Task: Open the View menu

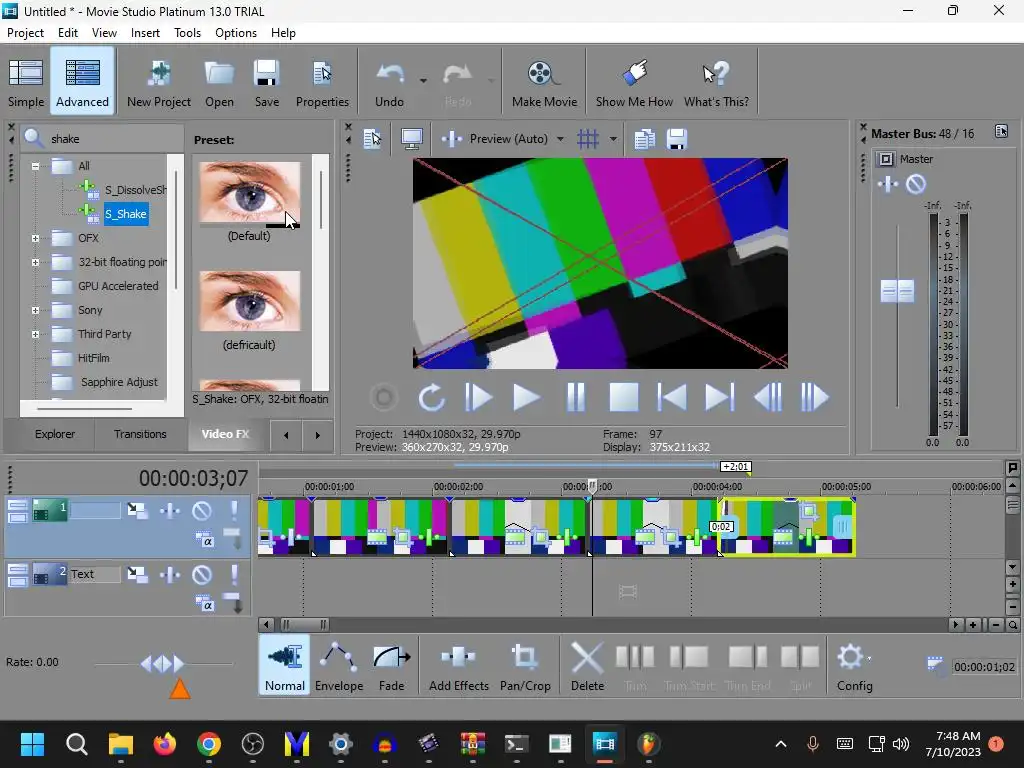Action: pyautogui.click(x=104, y=33)
